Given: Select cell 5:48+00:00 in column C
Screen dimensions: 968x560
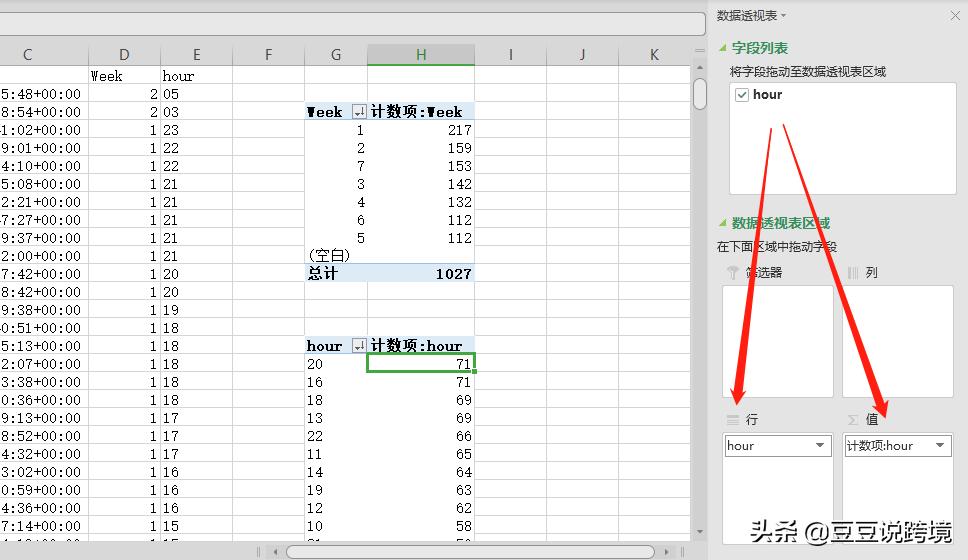Looking at the screenshot, I should [44, 94].
